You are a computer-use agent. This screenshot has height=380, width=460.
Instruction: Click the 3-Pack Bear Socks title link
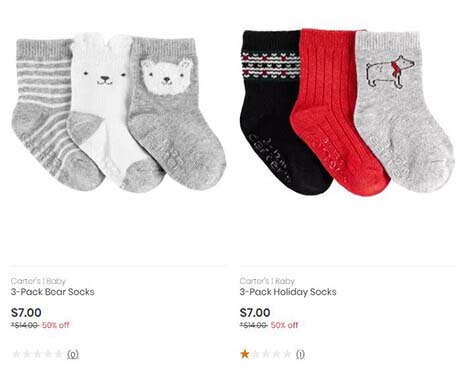[x=53, y=292]
